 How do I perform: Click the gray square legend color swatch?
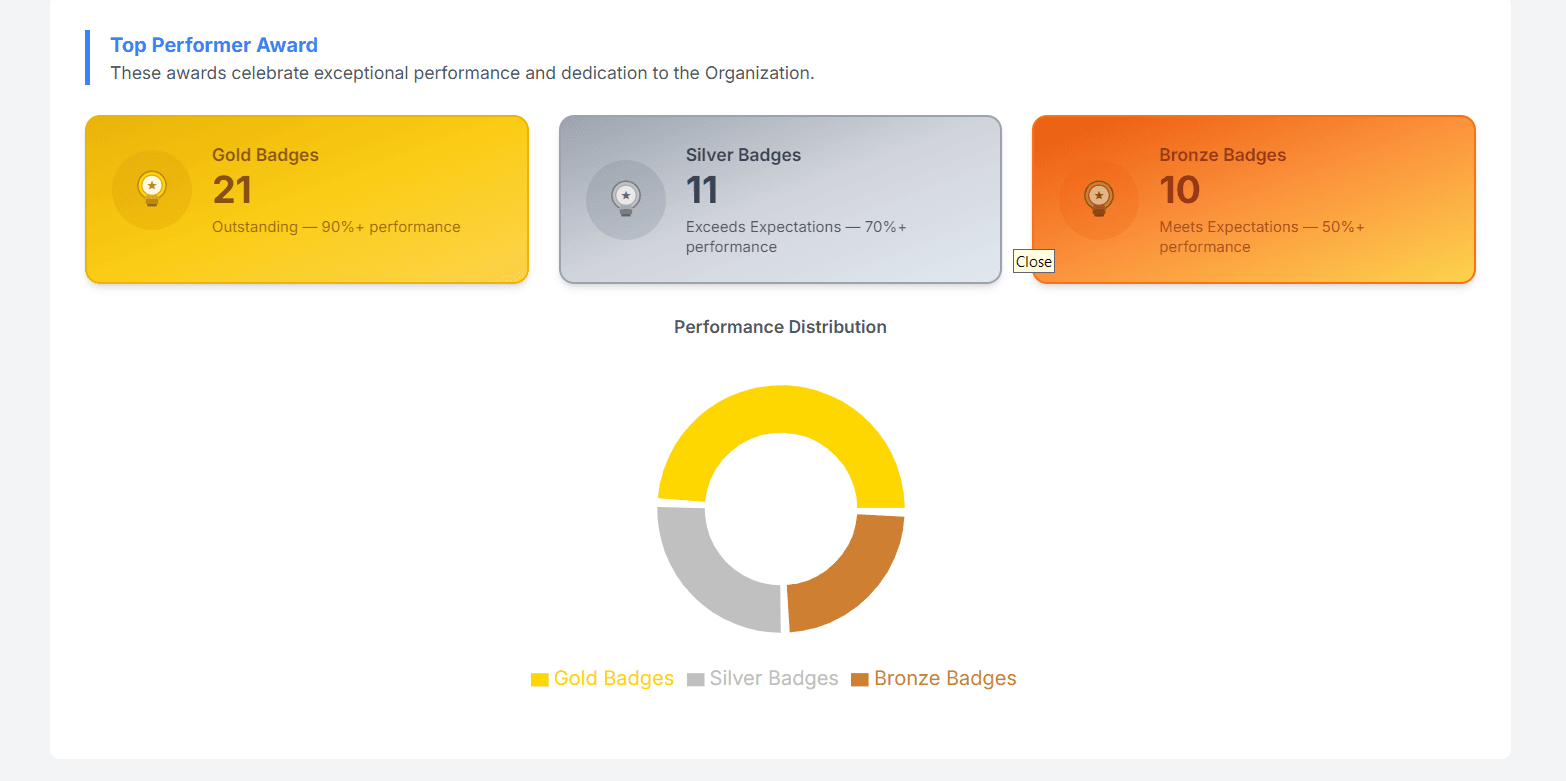[694, 678]
